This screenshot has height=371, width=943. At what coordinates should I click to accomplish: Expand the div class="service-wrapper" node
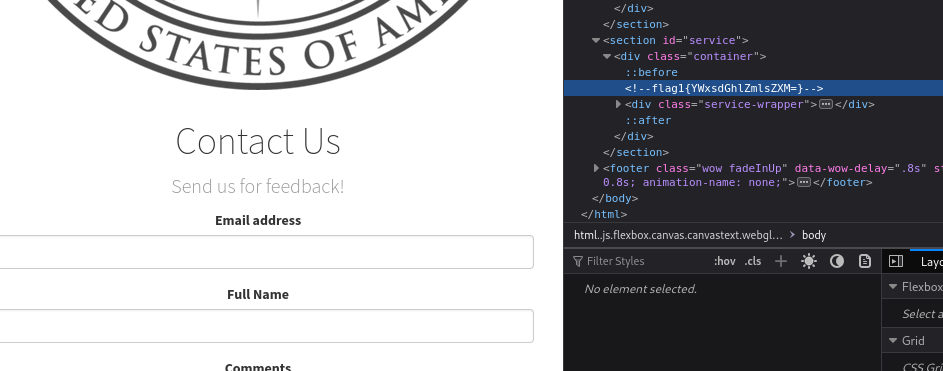coord(618,105)
